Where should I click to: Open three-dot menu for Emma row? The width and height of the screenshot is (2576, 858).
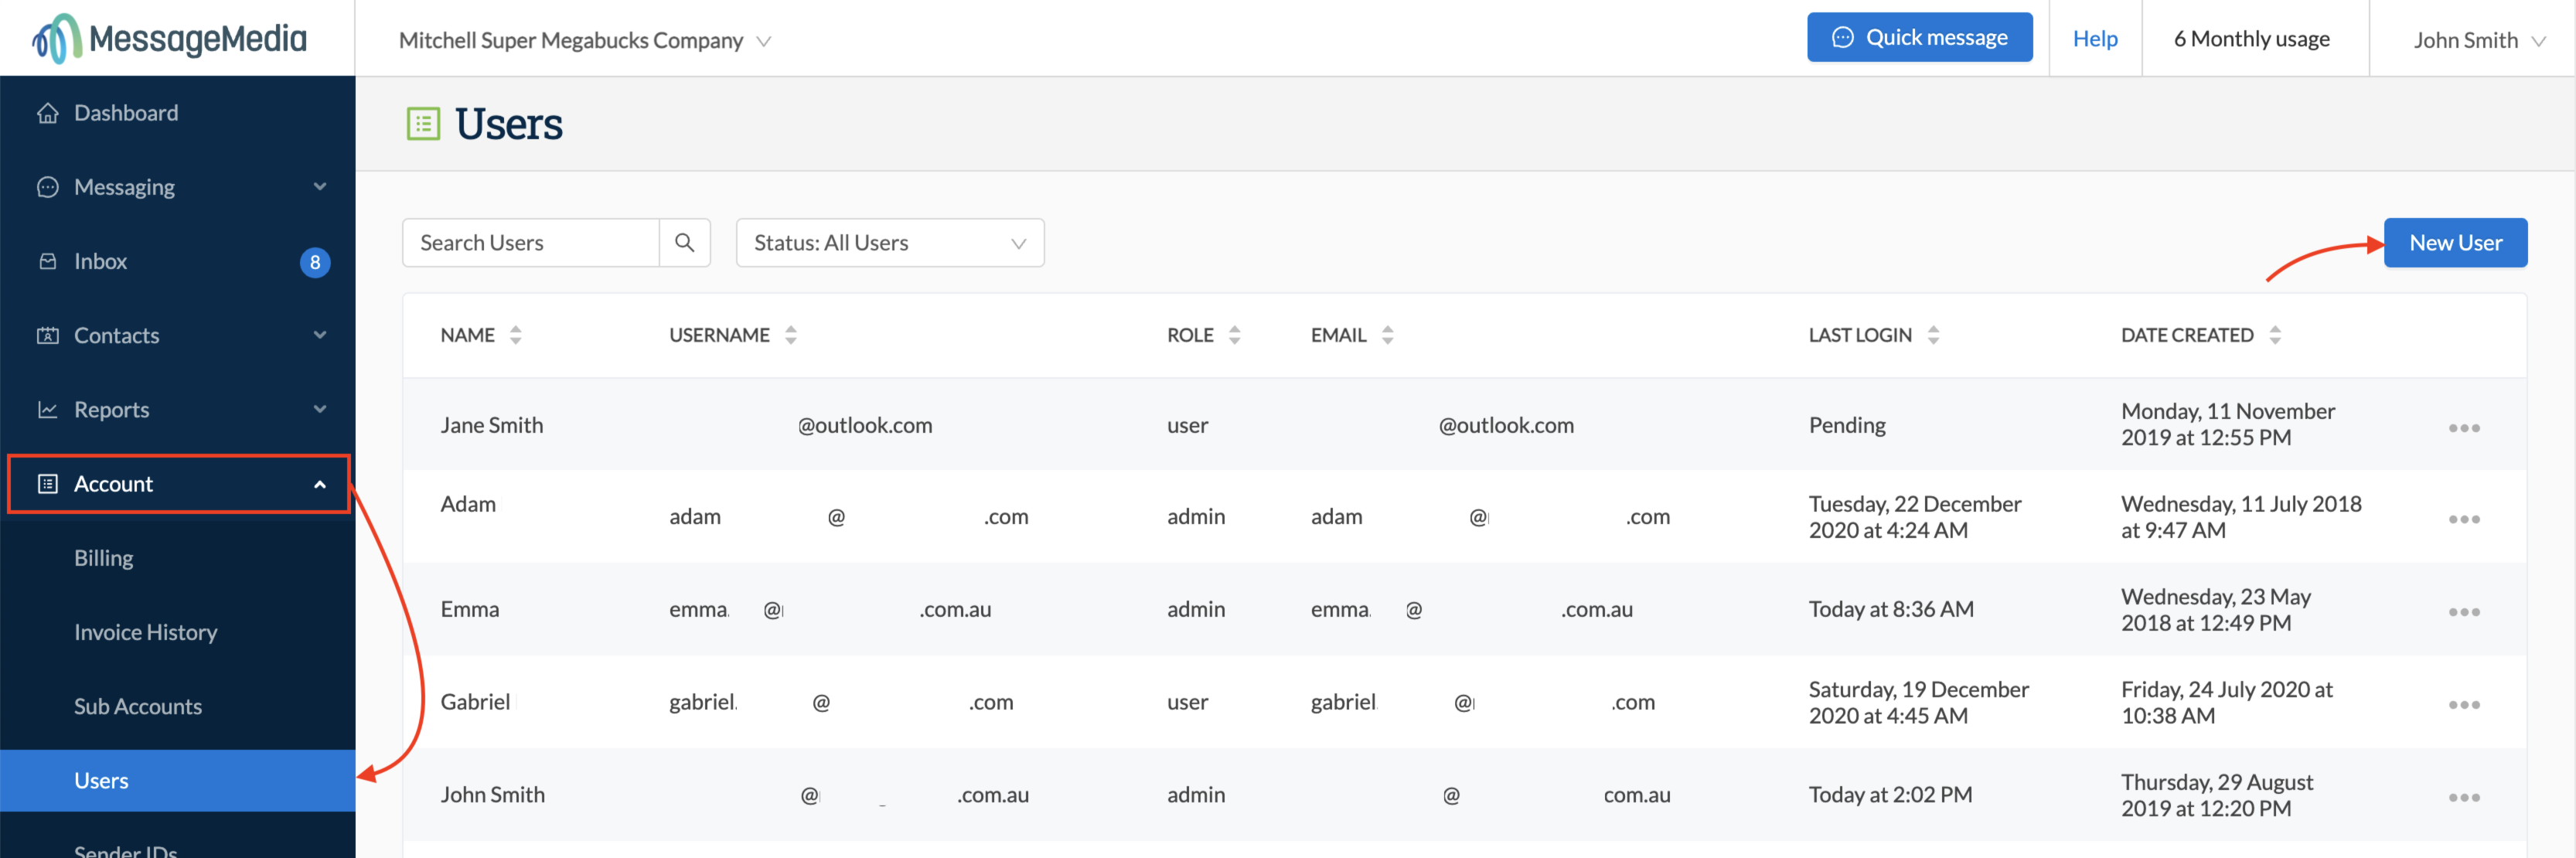tap(2463, 612)
